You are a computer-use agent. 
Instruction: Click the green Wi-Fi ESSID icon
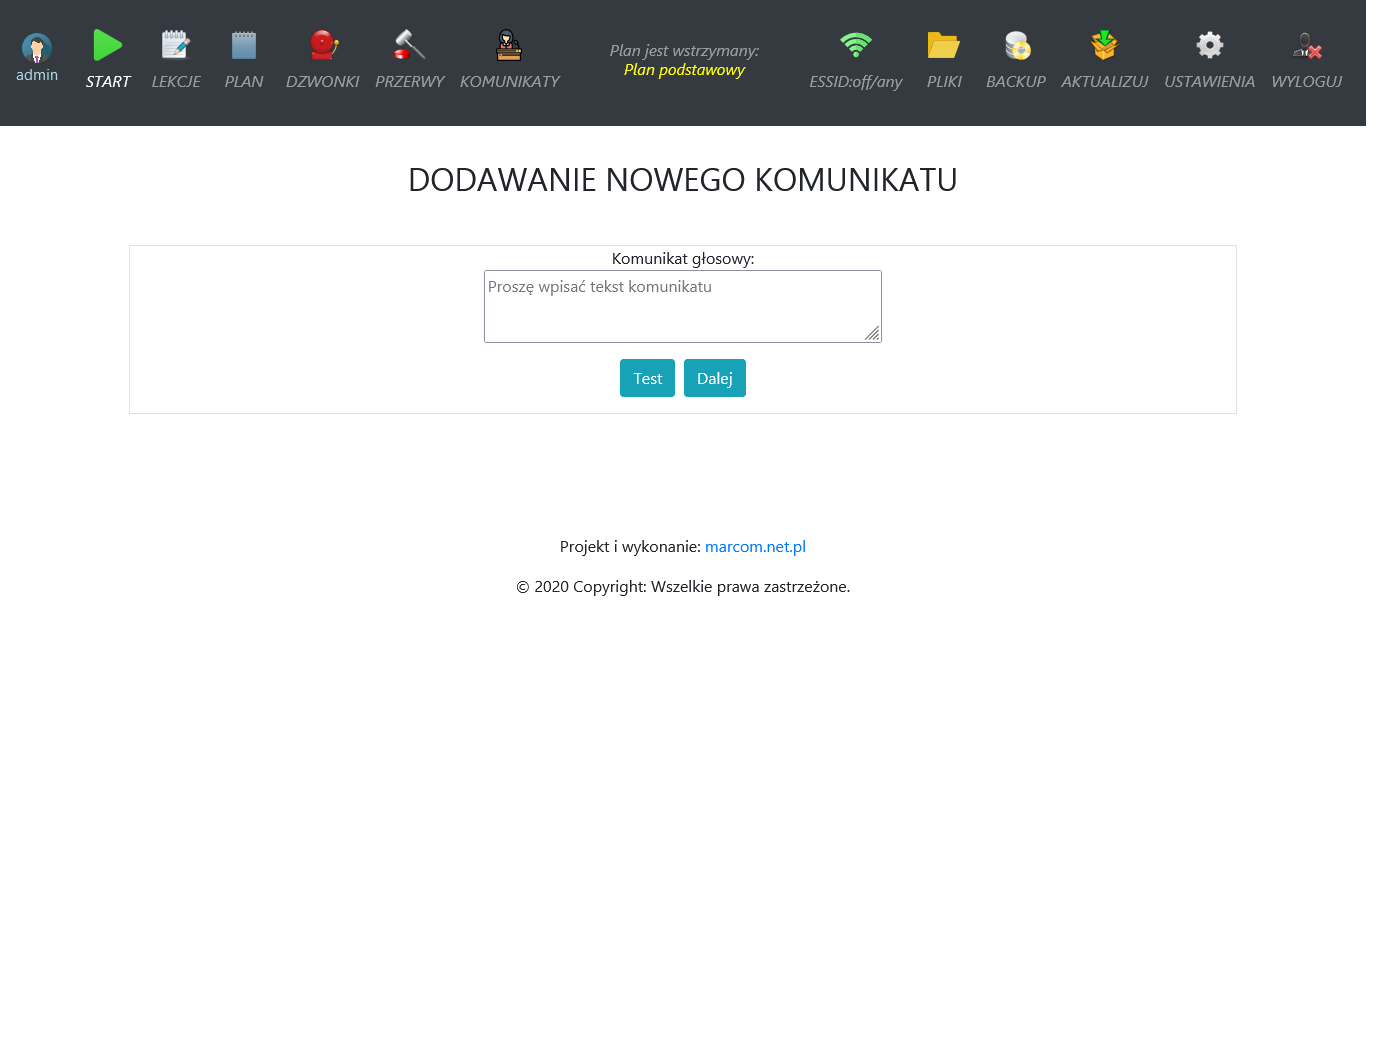[856, 45]
